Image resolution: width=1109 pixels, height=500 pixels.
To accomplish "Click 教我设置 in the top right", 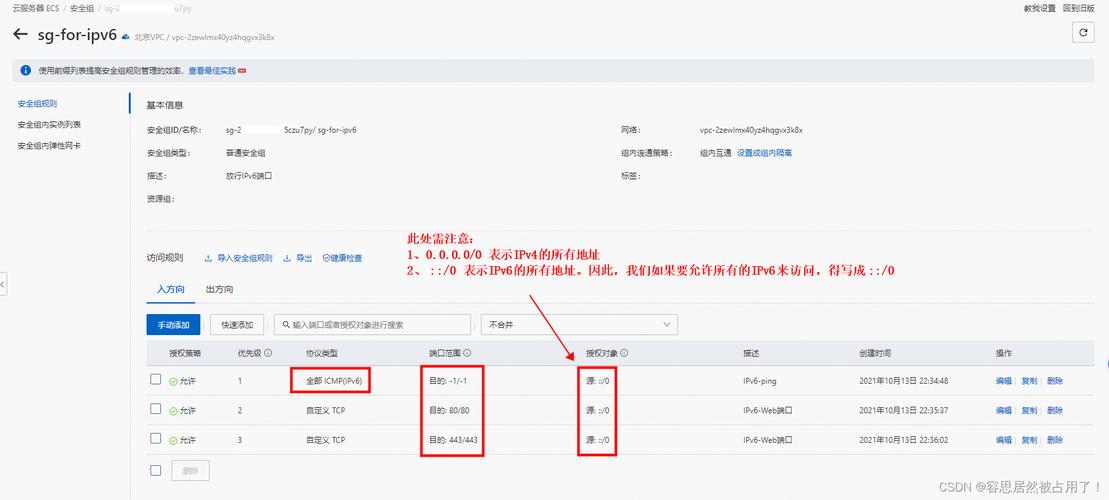I will [x=1040, y=8].
